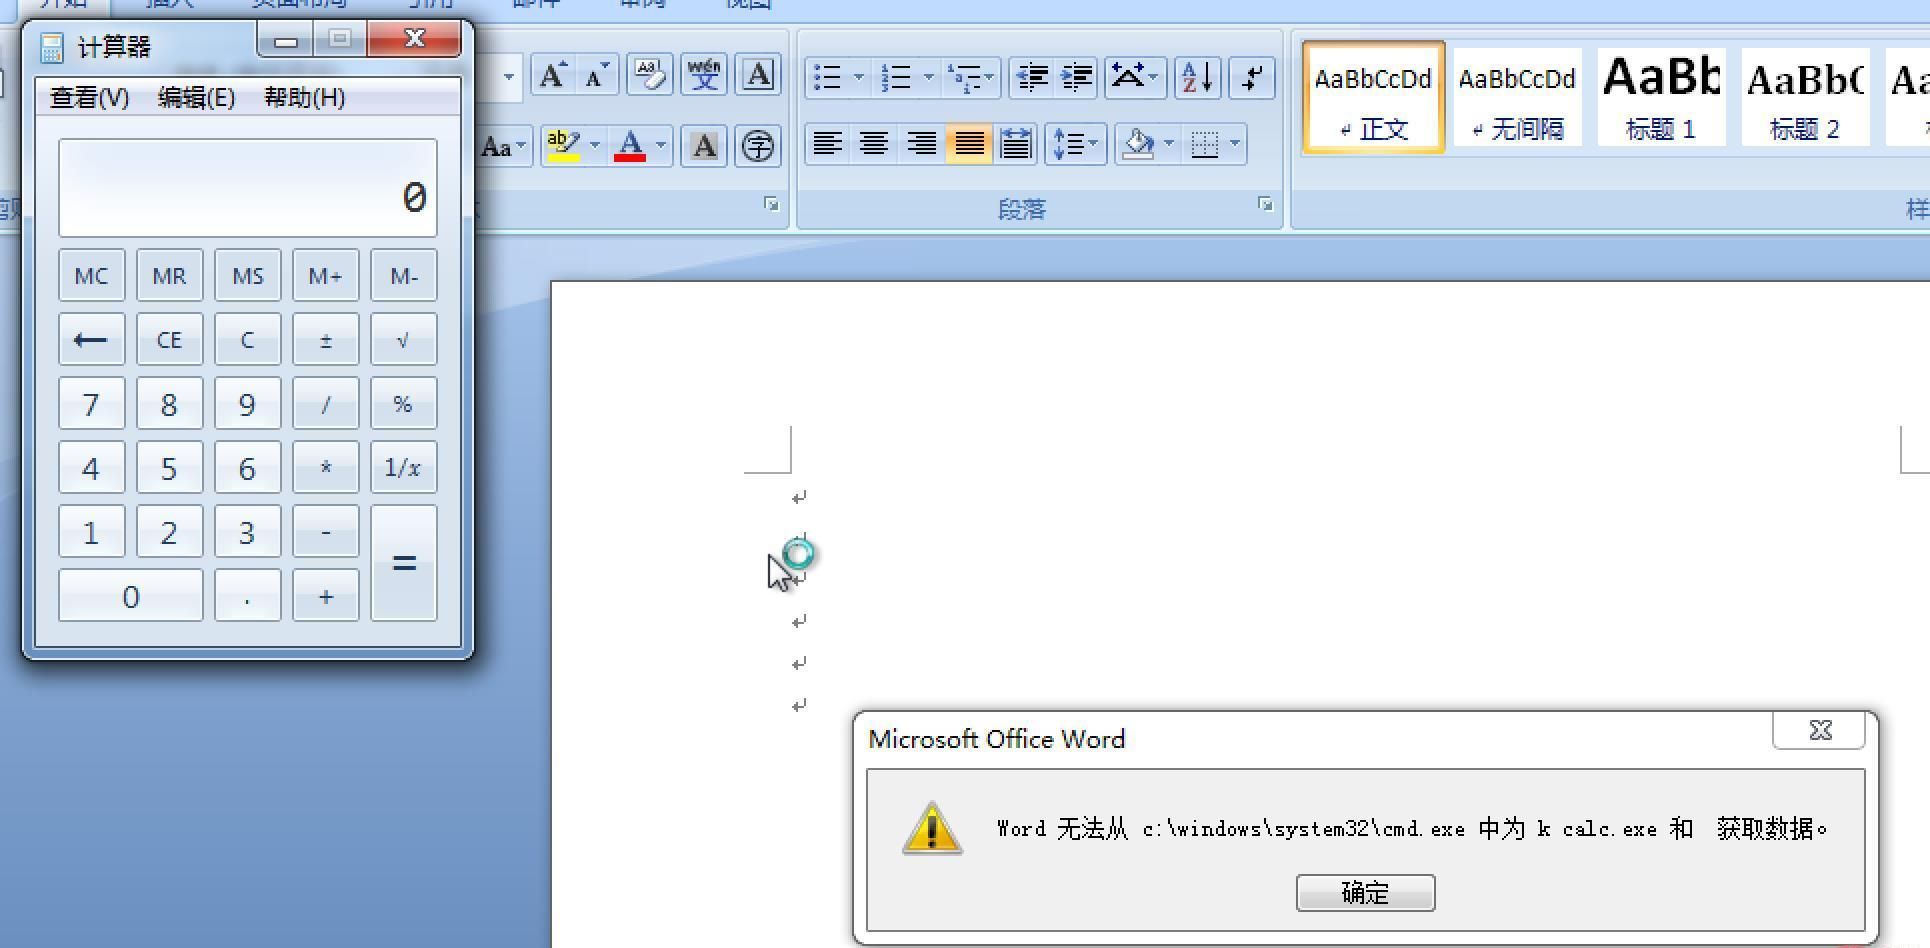Select the 无间隔 style
The height and width of the screenshot is (948, 1930).
1517,97
